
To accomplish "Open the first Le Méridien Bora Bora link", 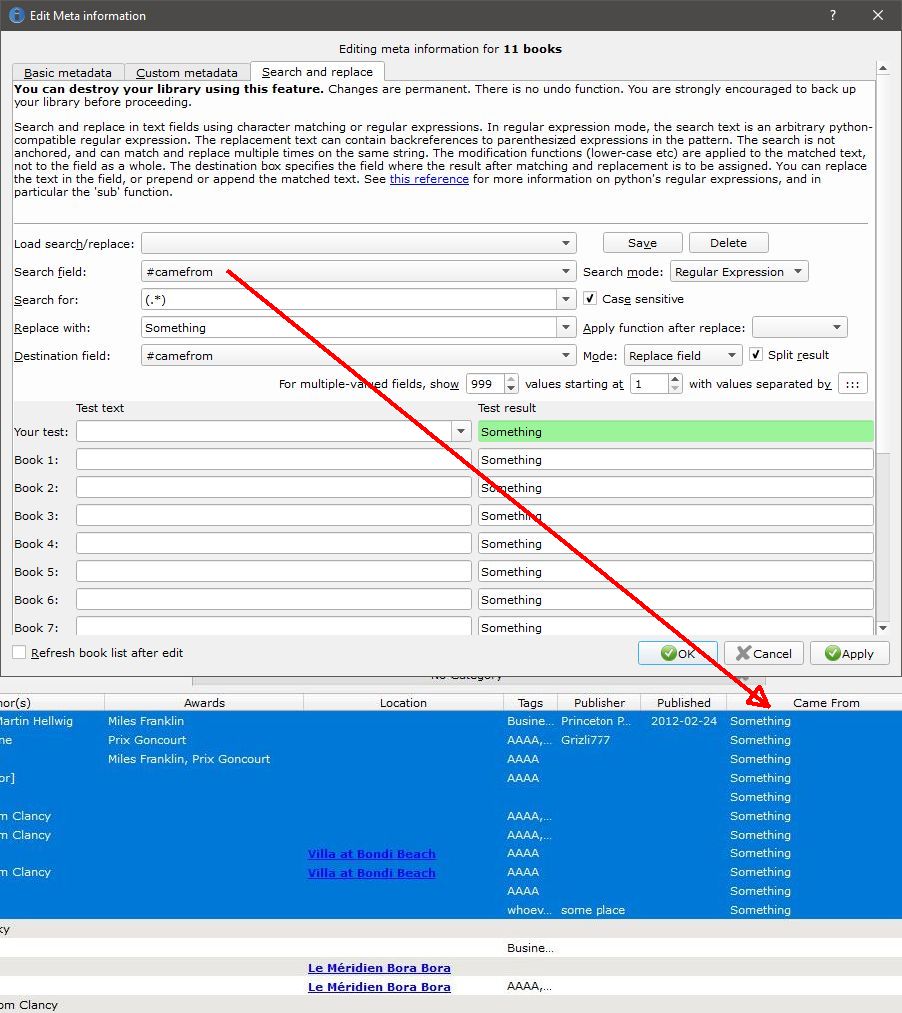I will coord(379,968).
